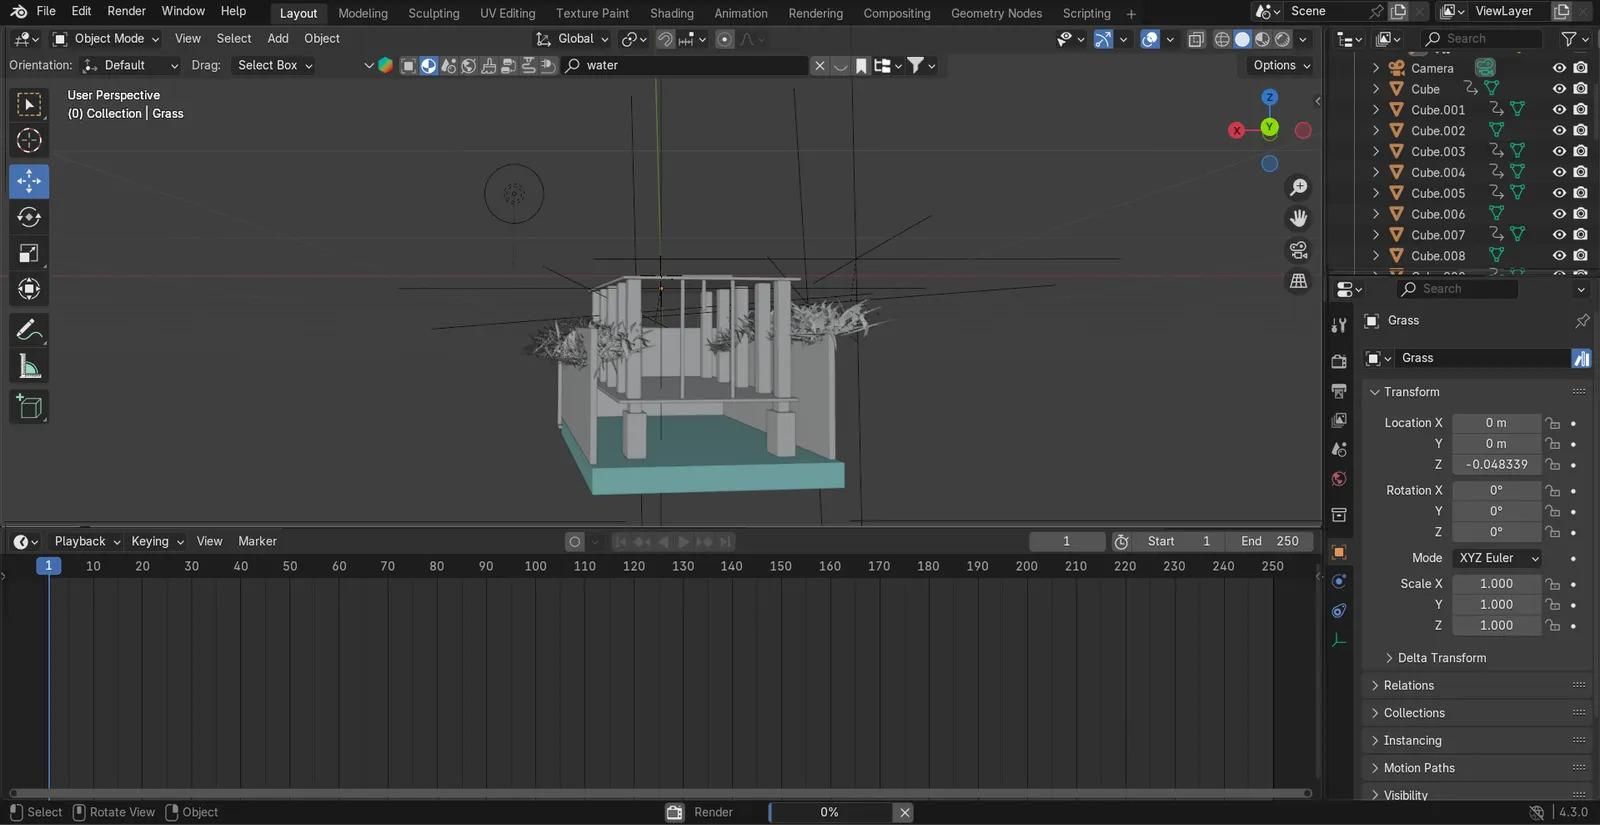This screenshot has width=1600, height=825.
Task: Click the hand pan view gizmo
Action: click(x=1298, y=218)
